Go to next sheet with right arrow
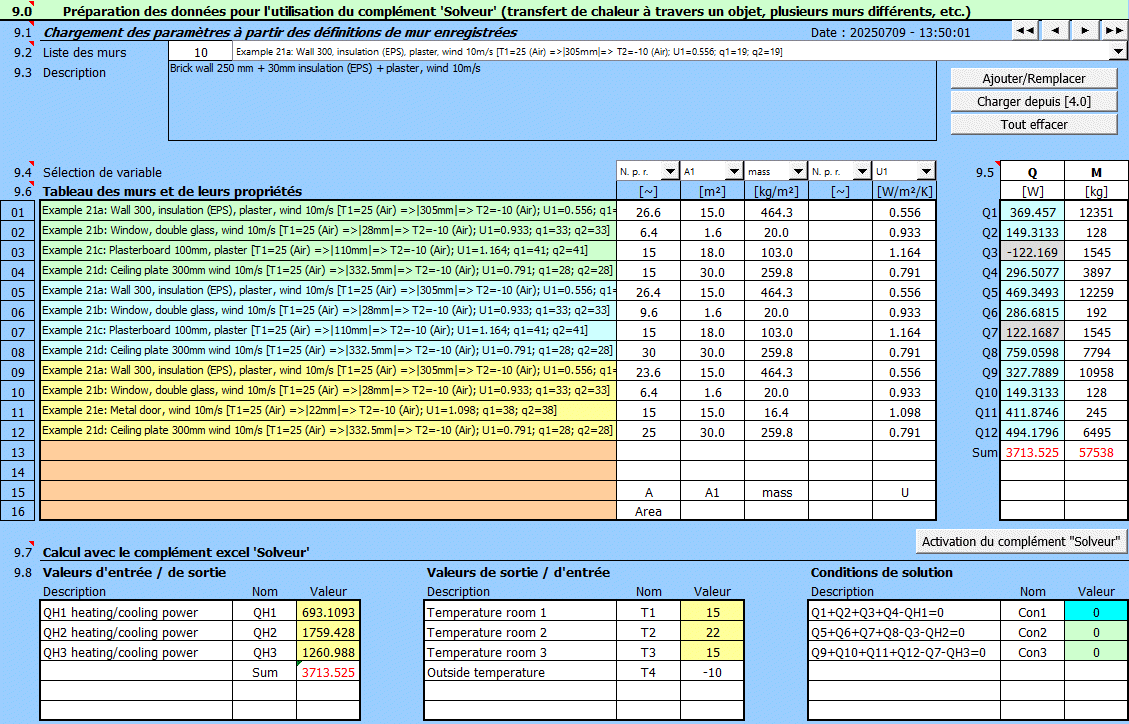Image resolution: width=1129 pixels, height=724 pixels. pos(1085,31)
